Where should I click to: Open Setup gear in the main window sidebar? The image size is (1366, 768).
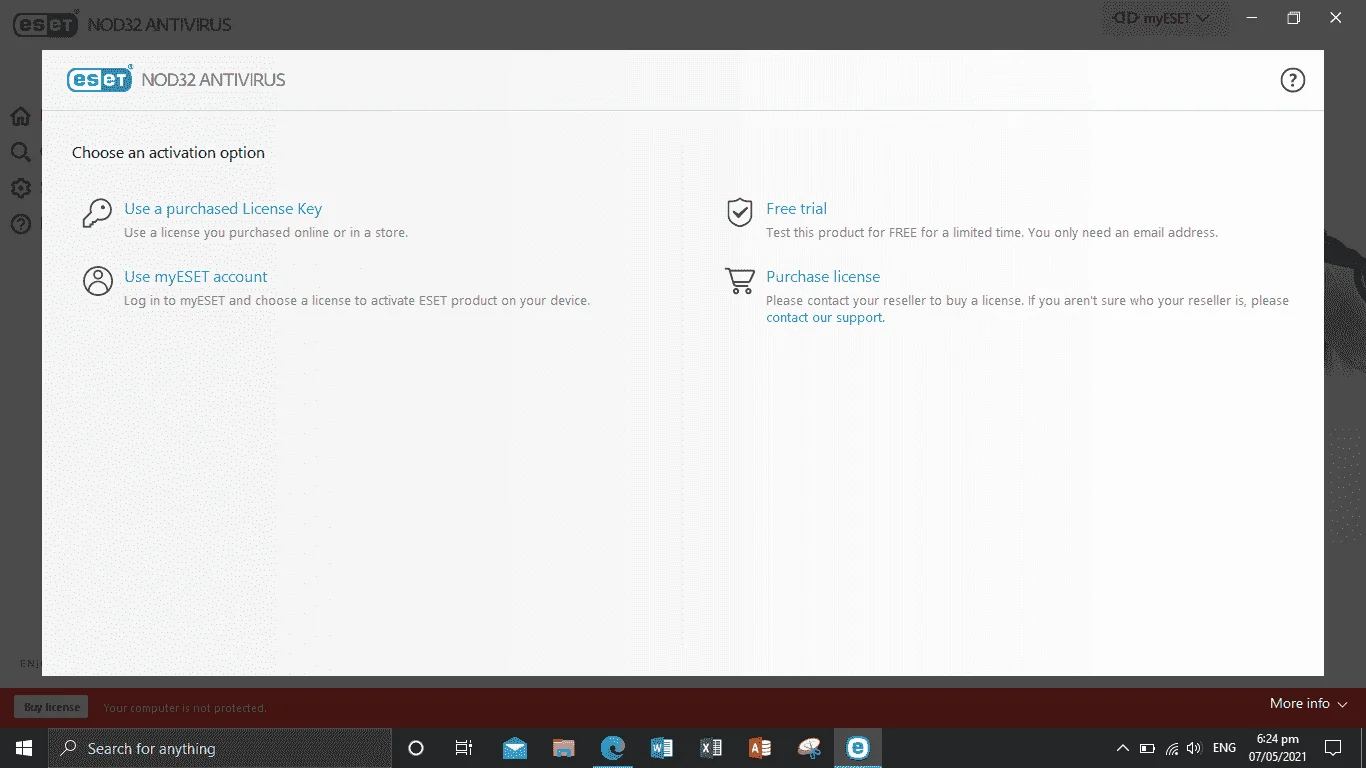20,188
